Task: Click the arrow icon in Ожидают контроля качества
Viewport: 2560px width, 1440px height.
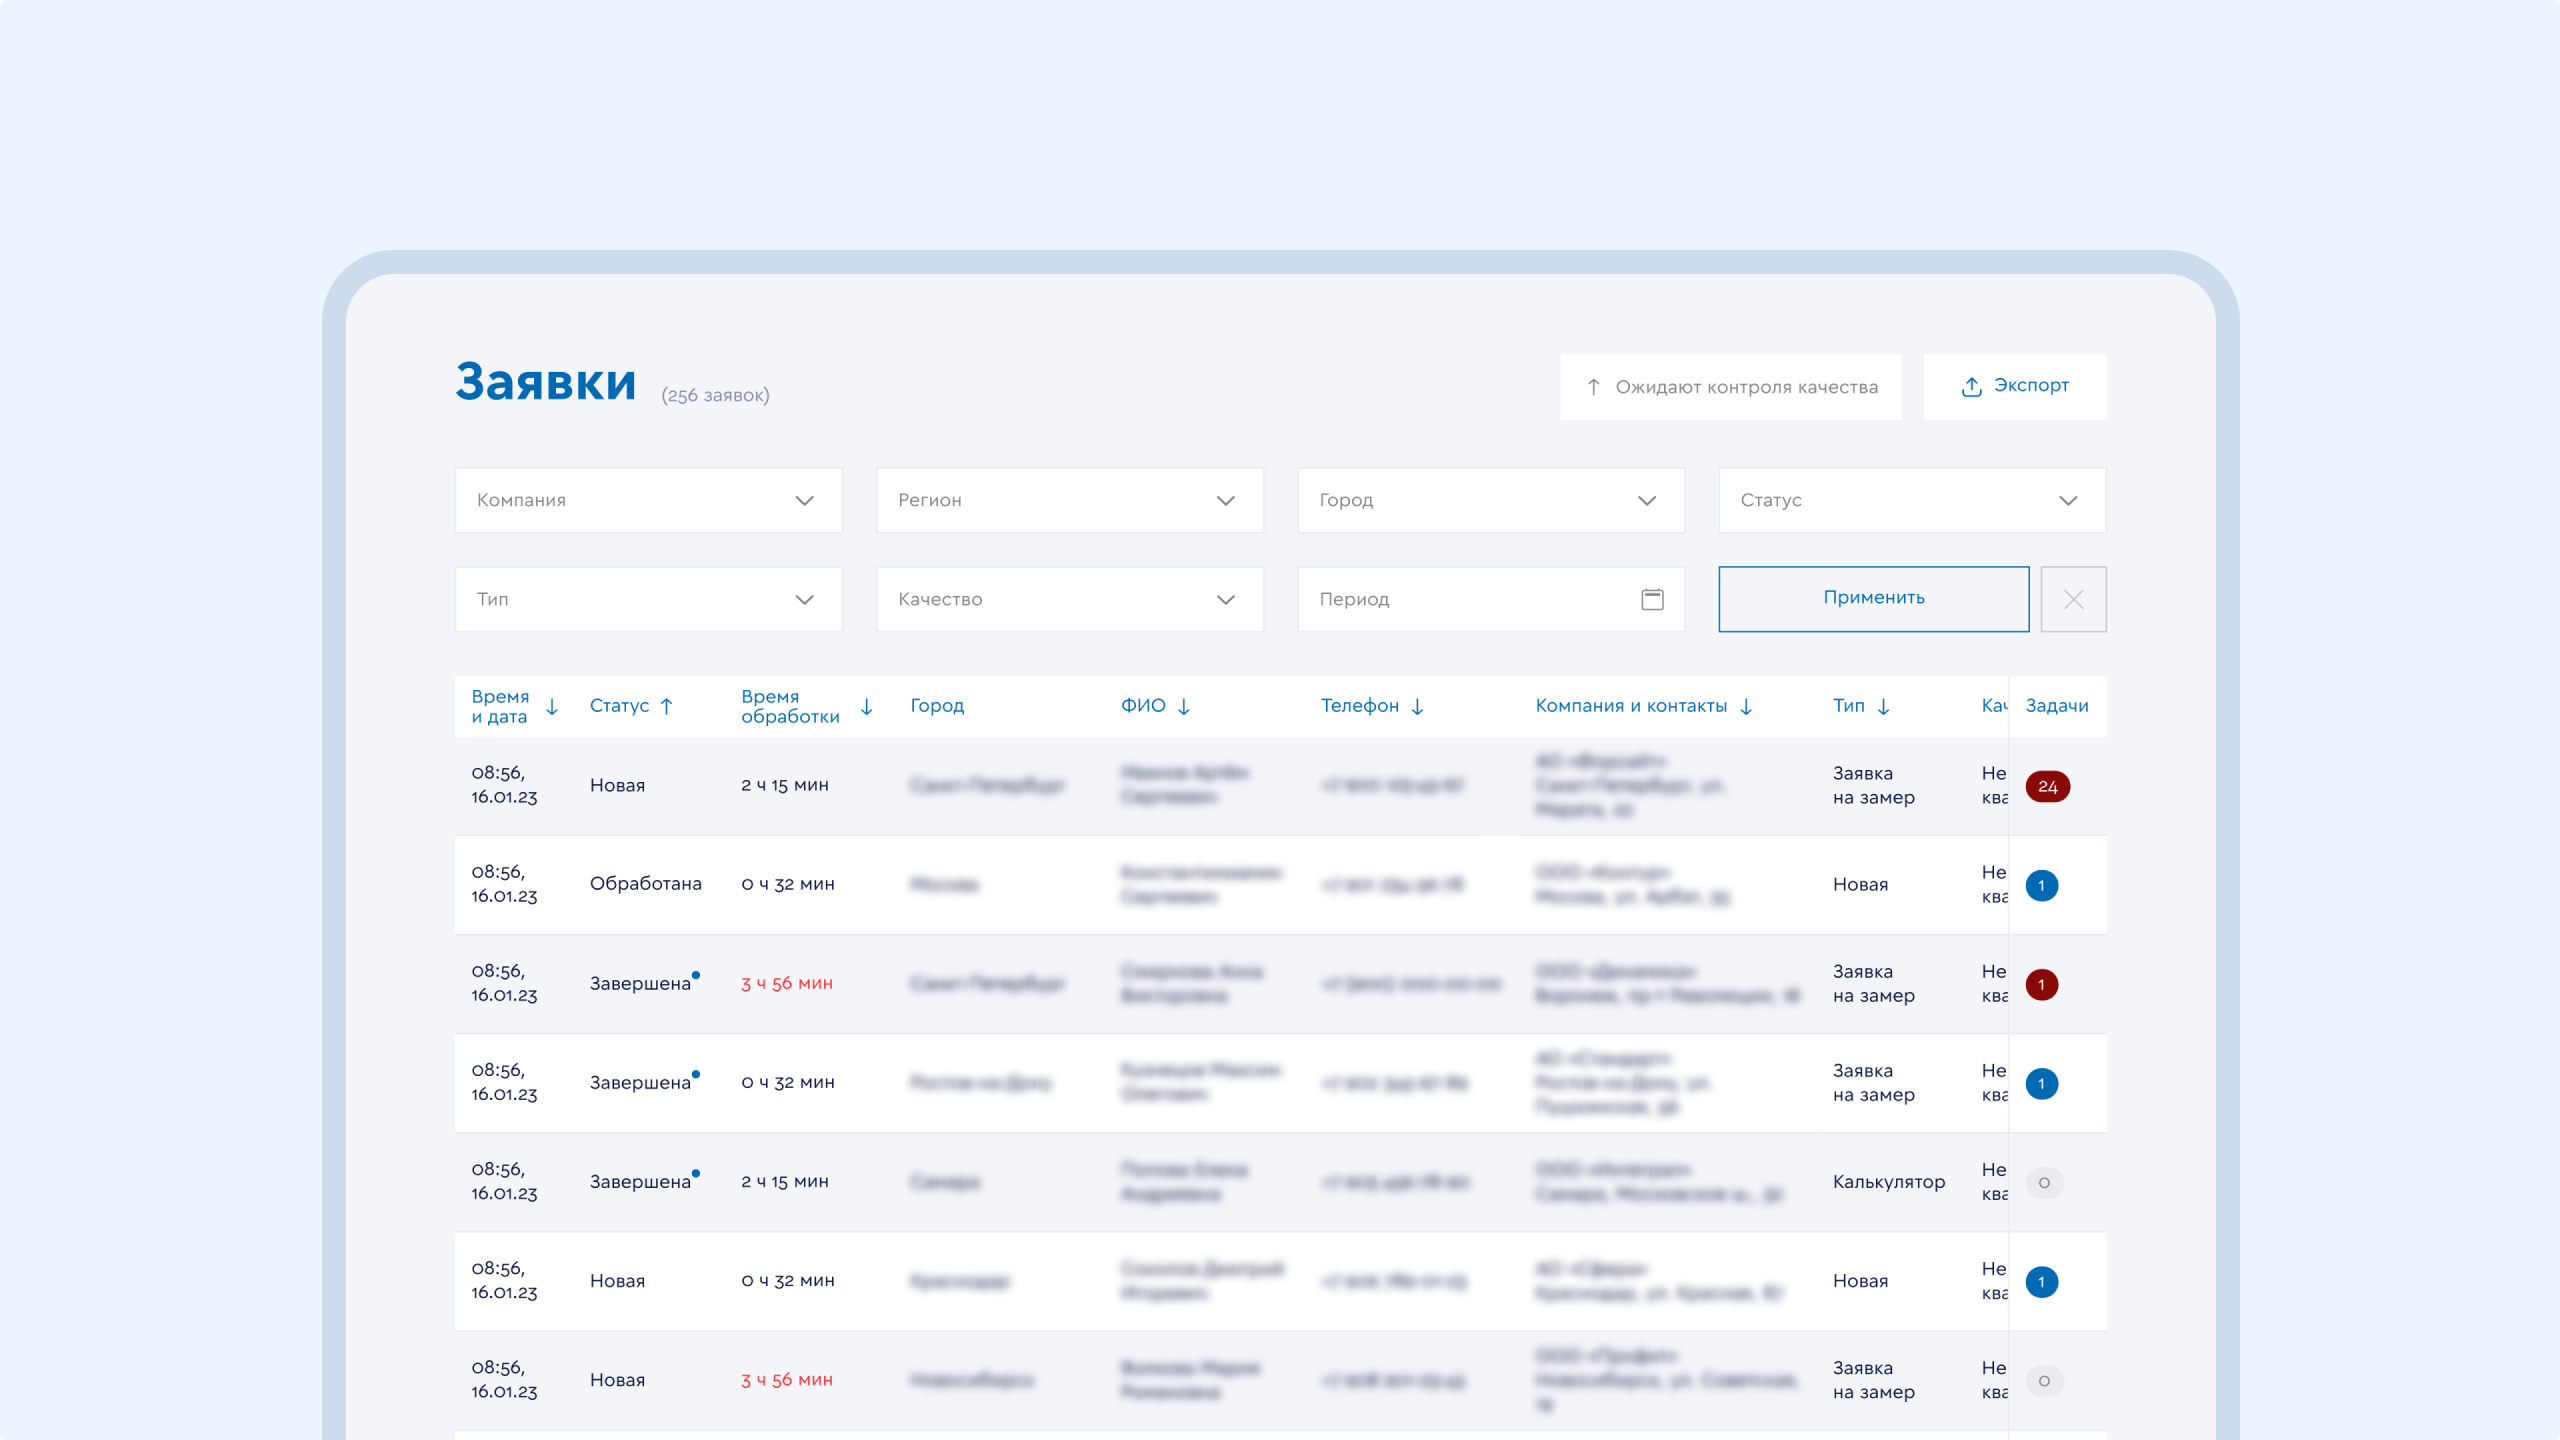Action: [x=1594, y=387]
